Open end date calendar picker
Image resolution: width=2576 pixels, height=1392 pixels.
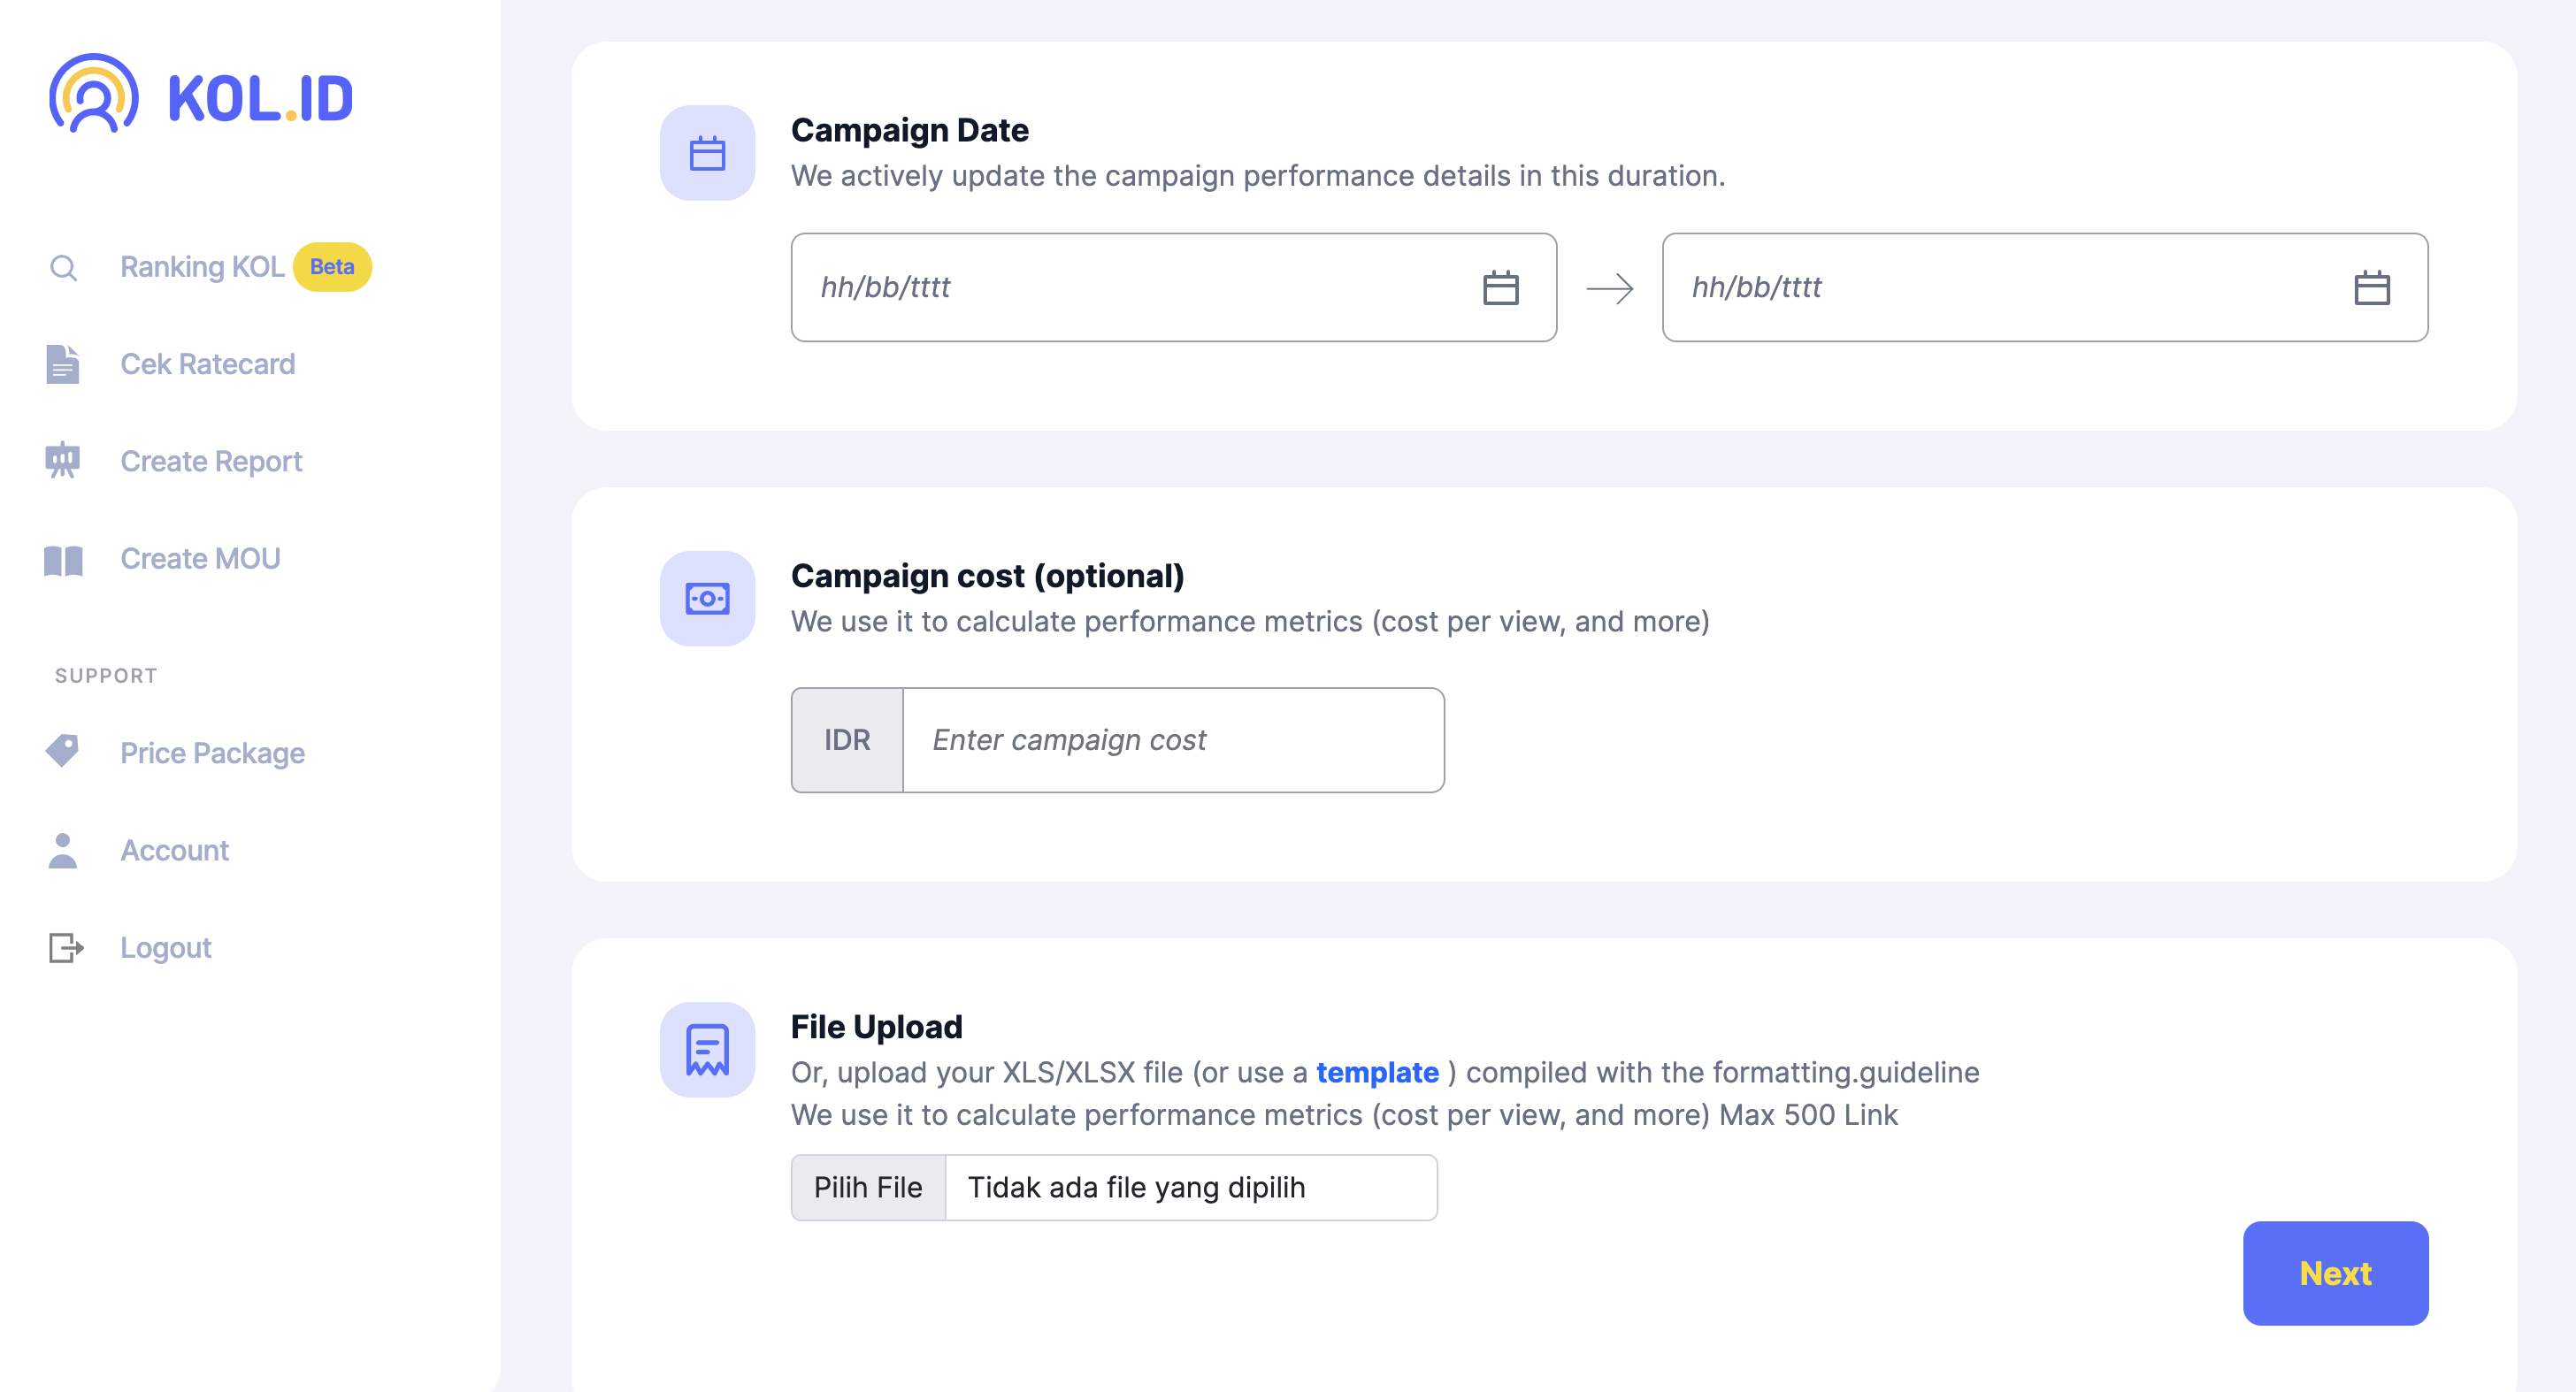pyautogui.click(x=2371, y=288)
